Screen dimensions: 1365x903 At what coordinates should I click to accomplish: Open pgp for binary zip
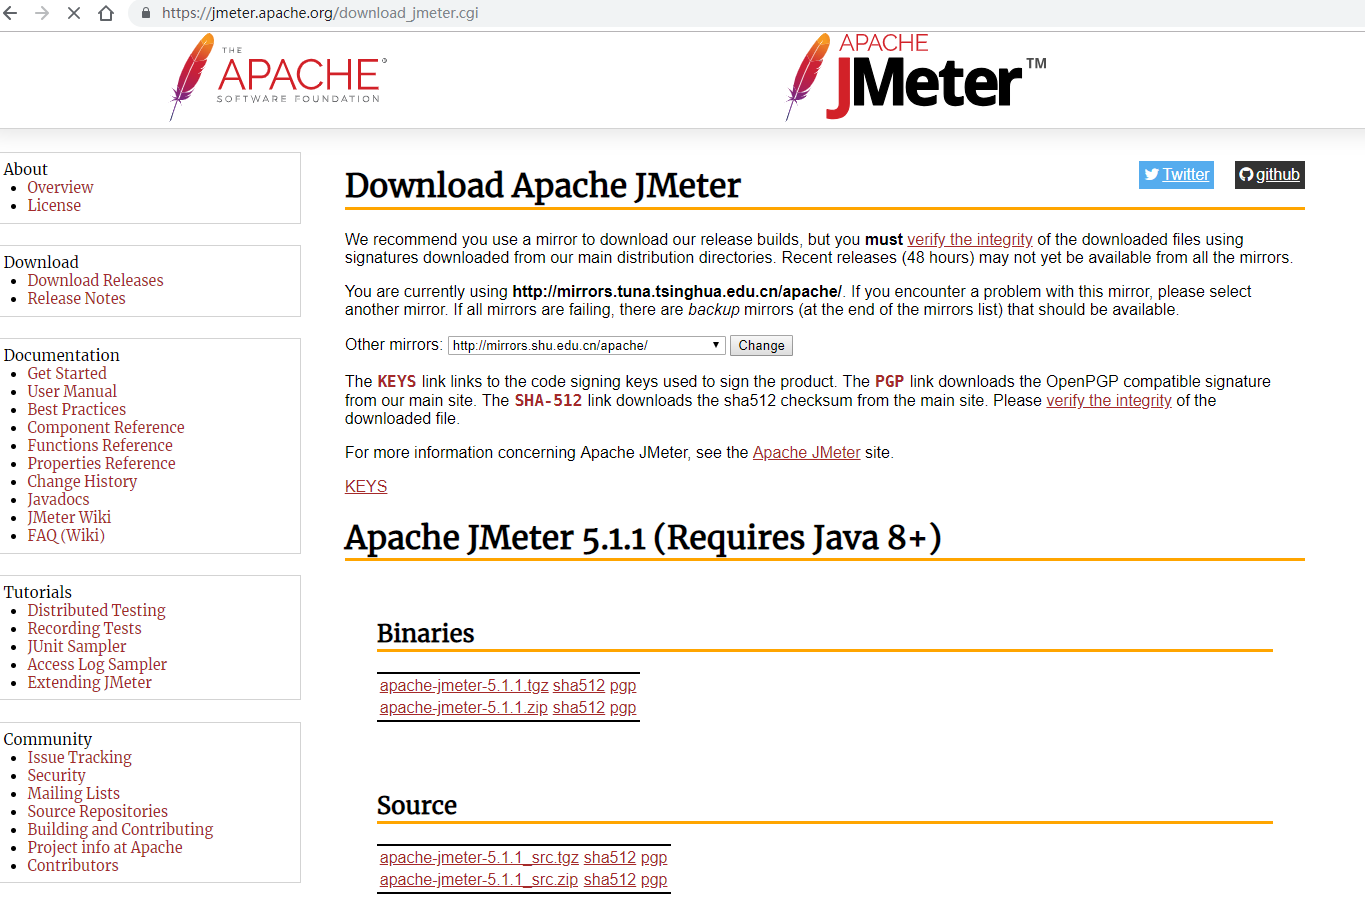(623, 707)
